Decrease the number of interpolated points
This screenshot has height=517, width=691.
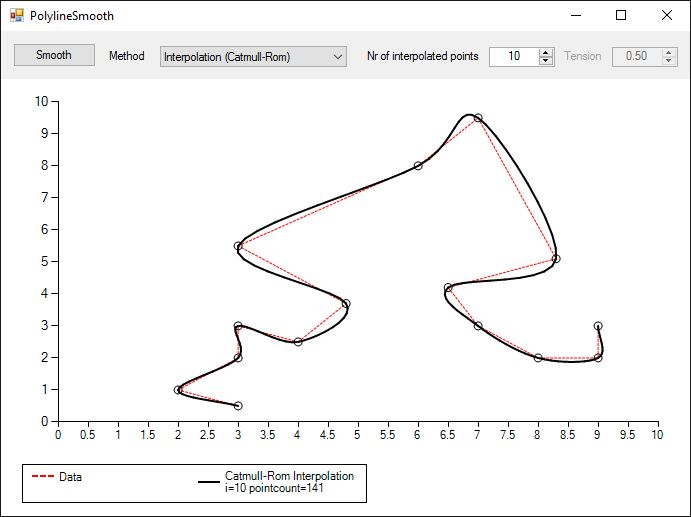click(x=546, y=61)
